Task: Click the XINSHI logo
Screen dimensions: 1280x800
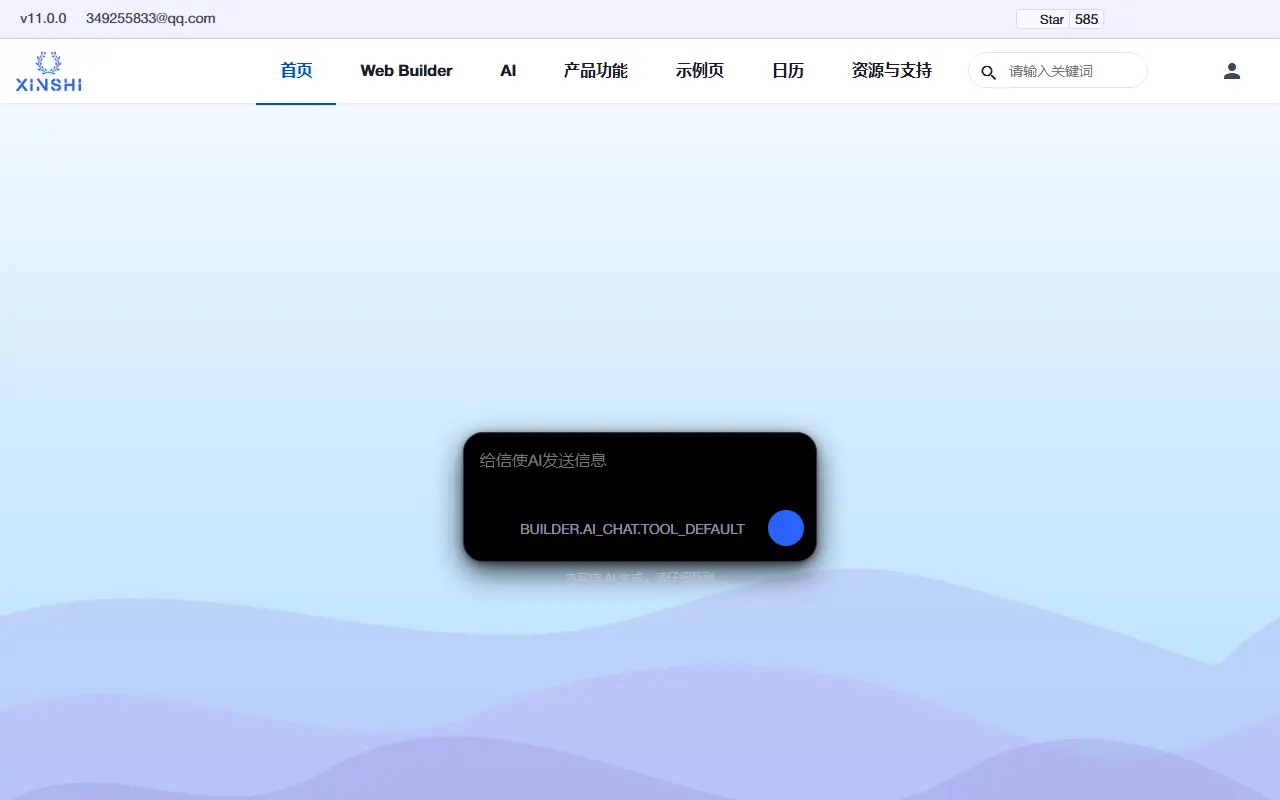Action: click(49, 71)
